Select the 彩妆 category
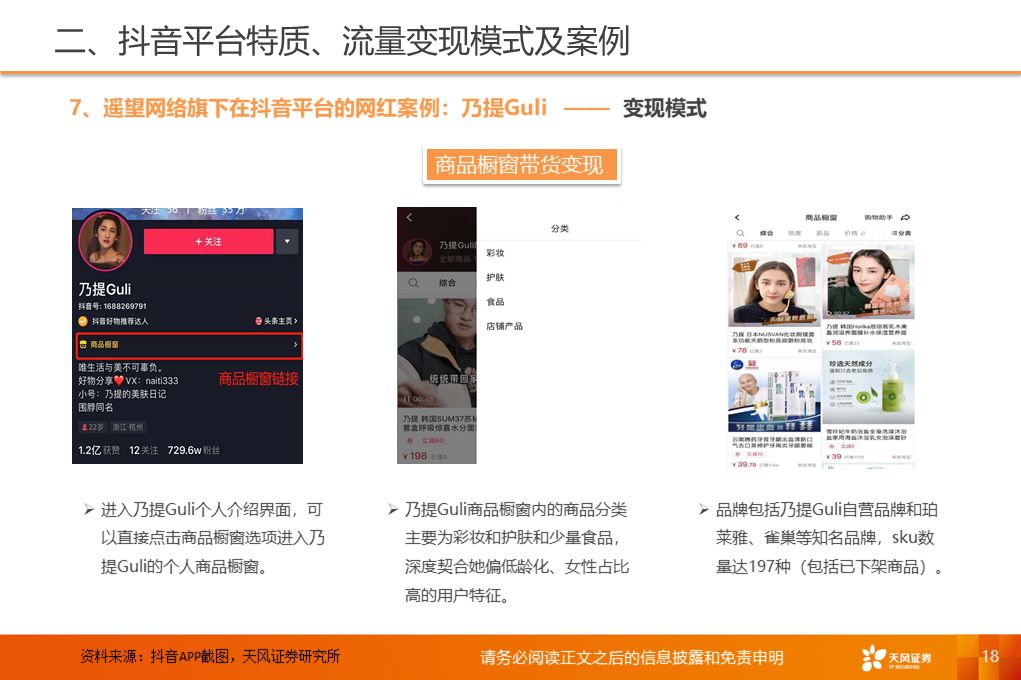The height and width of the screenshot is (680, 1021). (495, 253)
